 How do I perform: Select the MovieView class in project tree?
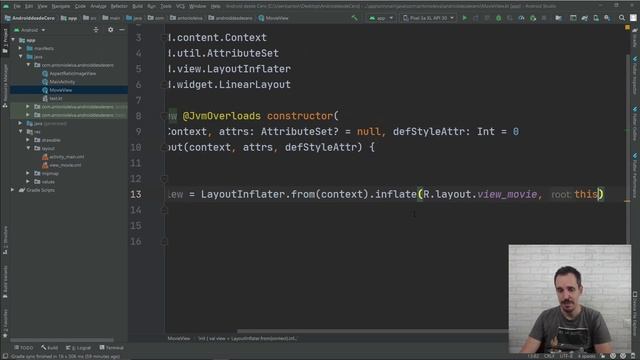coord(60,90)
